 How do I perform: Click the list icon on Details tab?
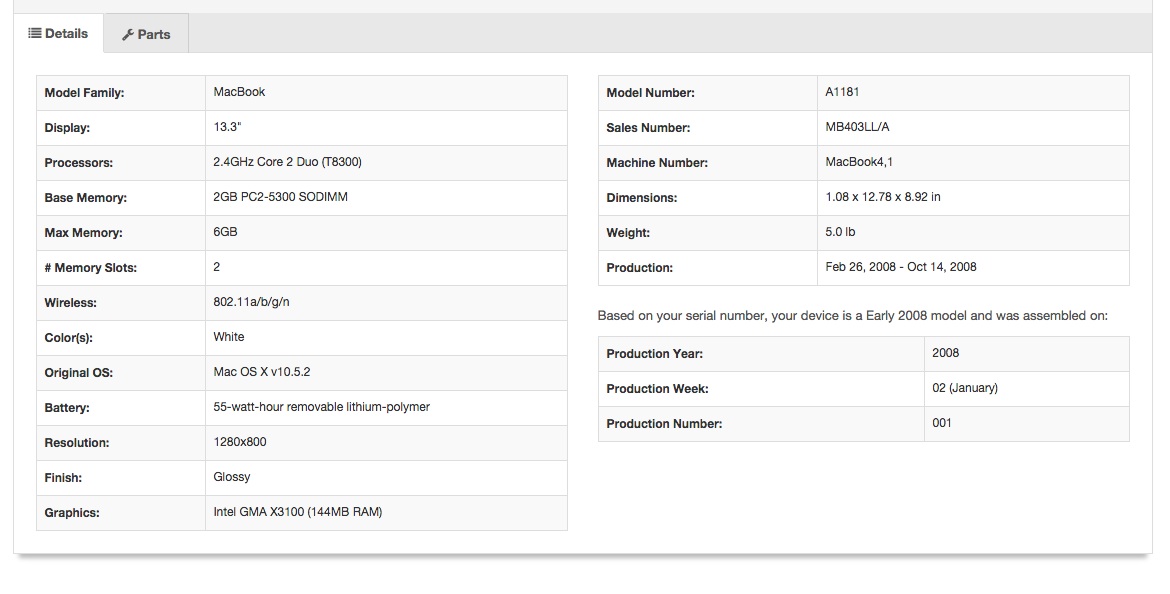(x=34, y=33)
